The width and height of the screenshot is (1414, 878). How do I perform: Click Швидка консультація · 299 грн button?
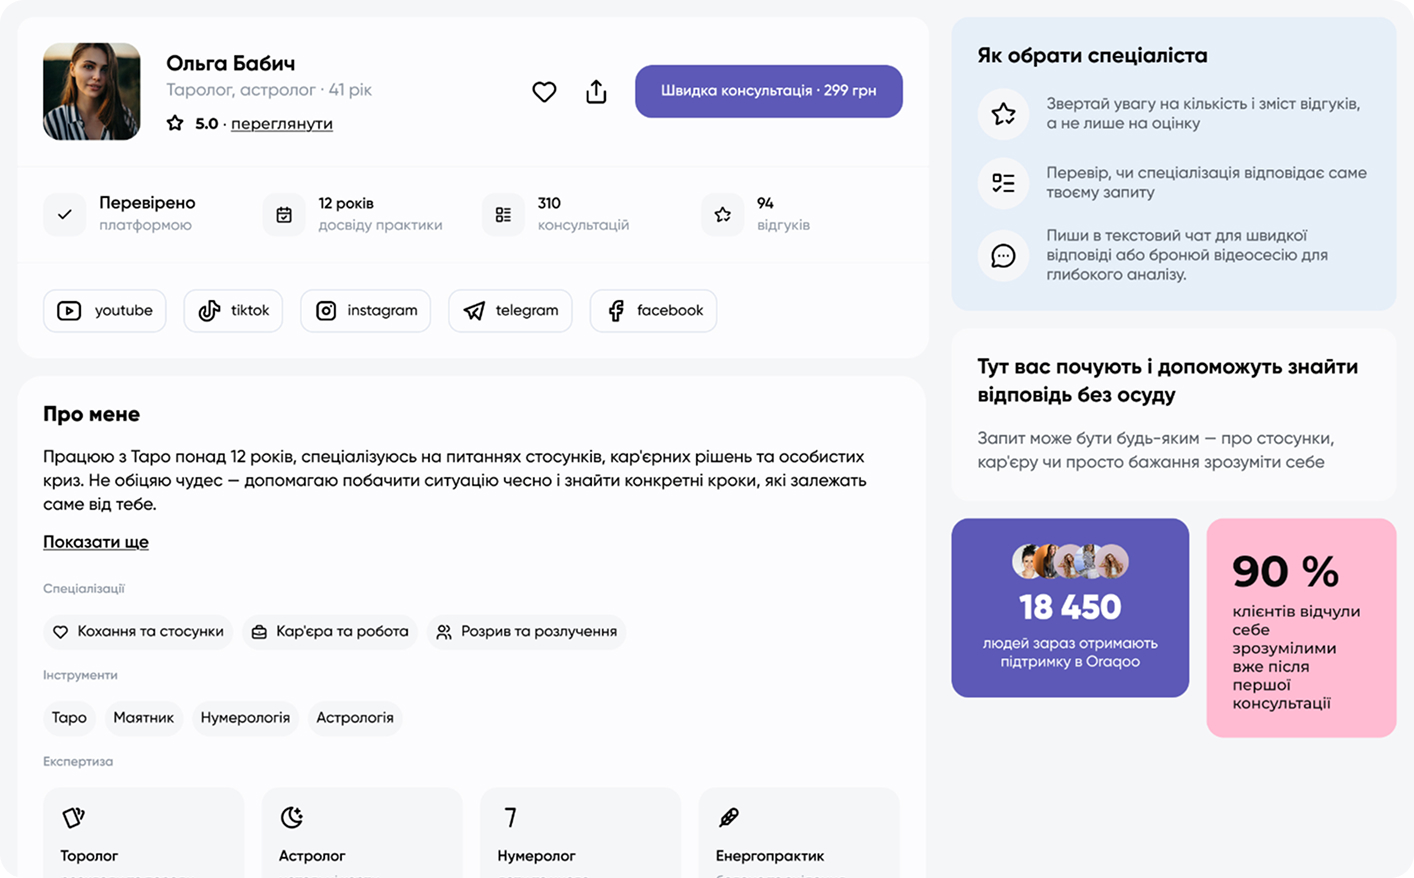pyautogui.click(x=769, y=91)
